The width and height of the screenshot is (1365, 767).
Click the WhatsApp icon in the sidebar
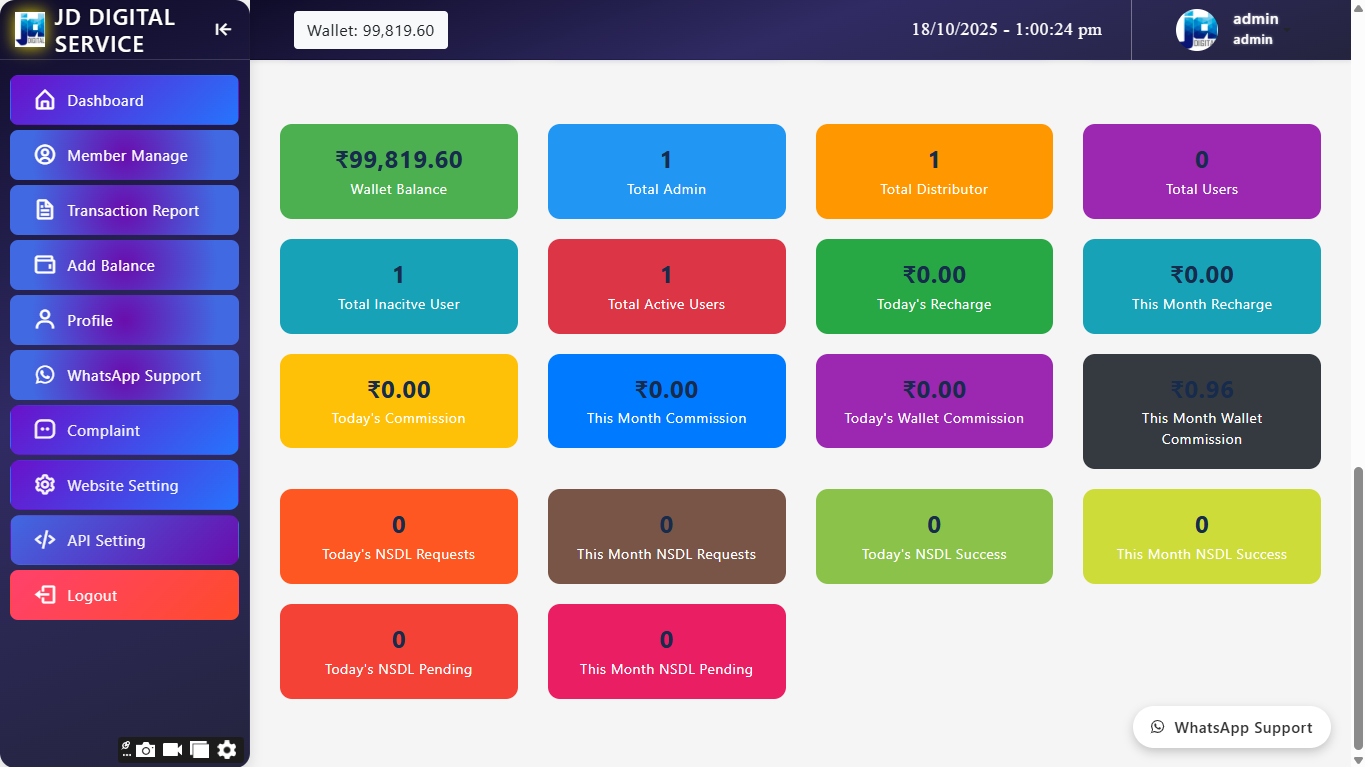(x=44, y=375)
